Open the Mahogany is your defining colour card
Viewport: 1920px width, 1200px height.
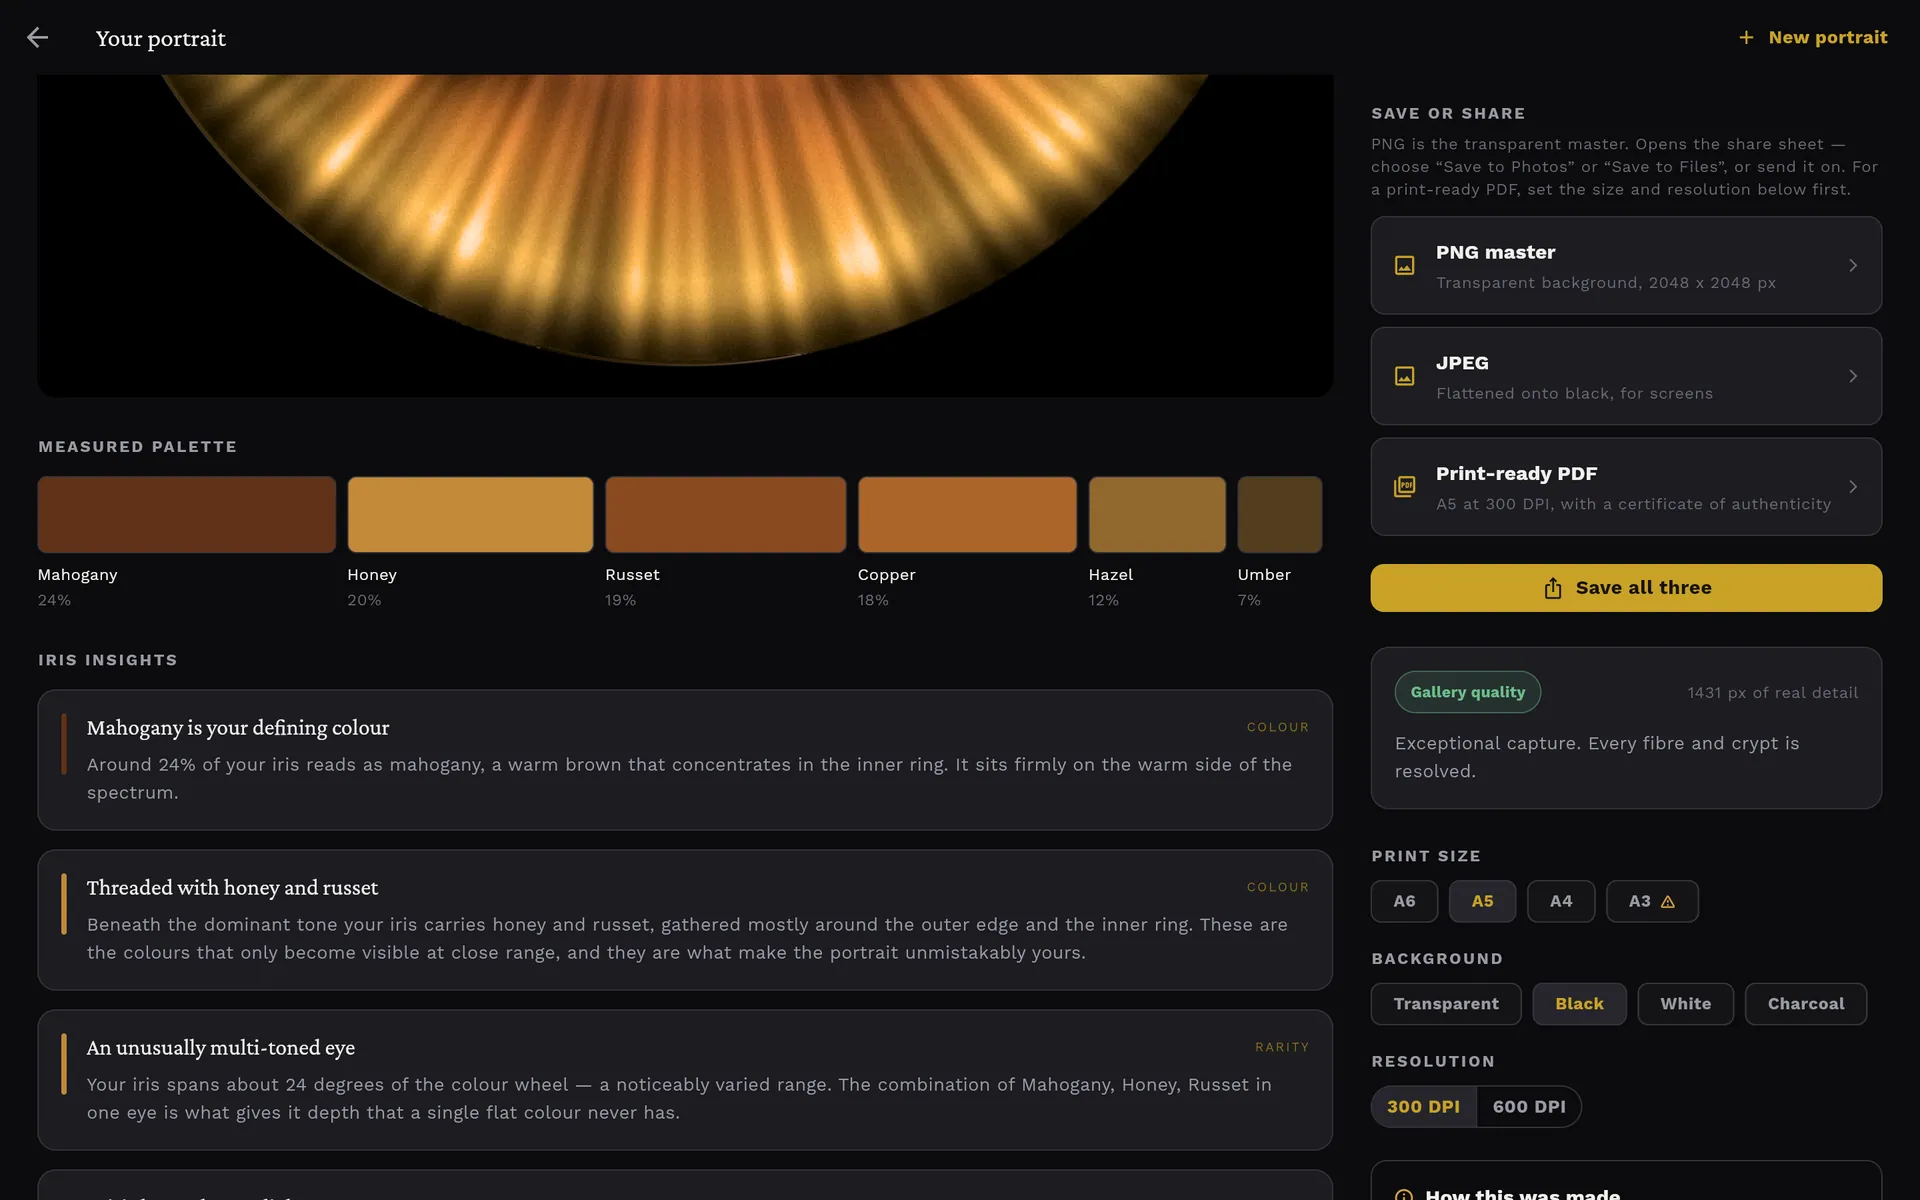pos(685,760)
